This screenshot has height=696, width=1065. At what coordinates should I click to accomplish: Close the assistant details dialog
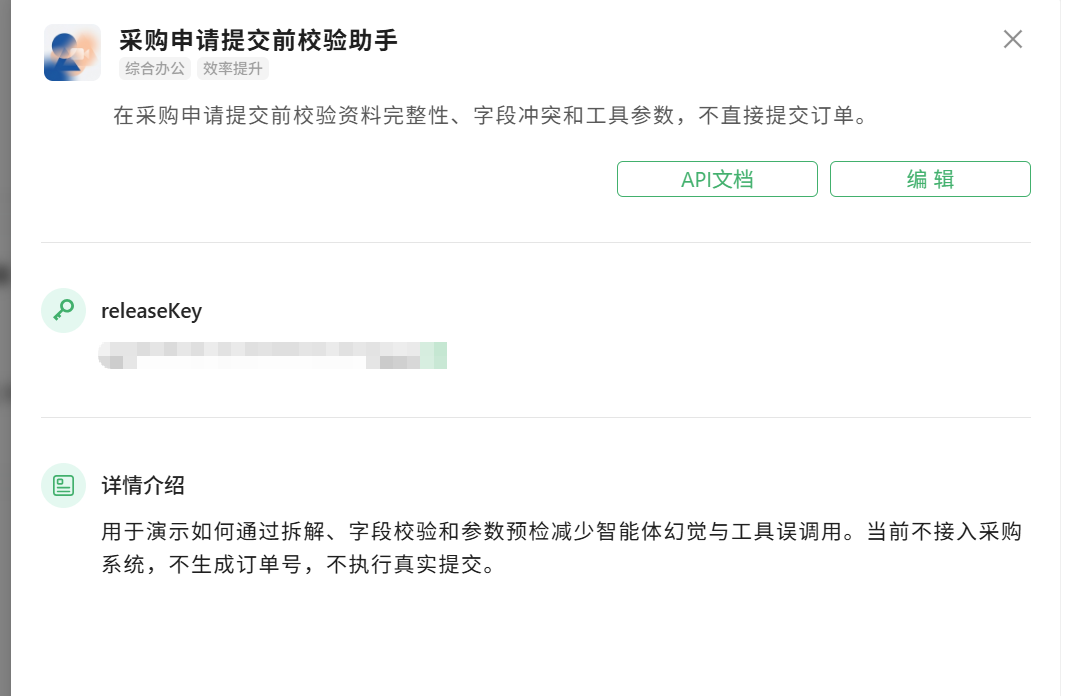coord(1013,39)
